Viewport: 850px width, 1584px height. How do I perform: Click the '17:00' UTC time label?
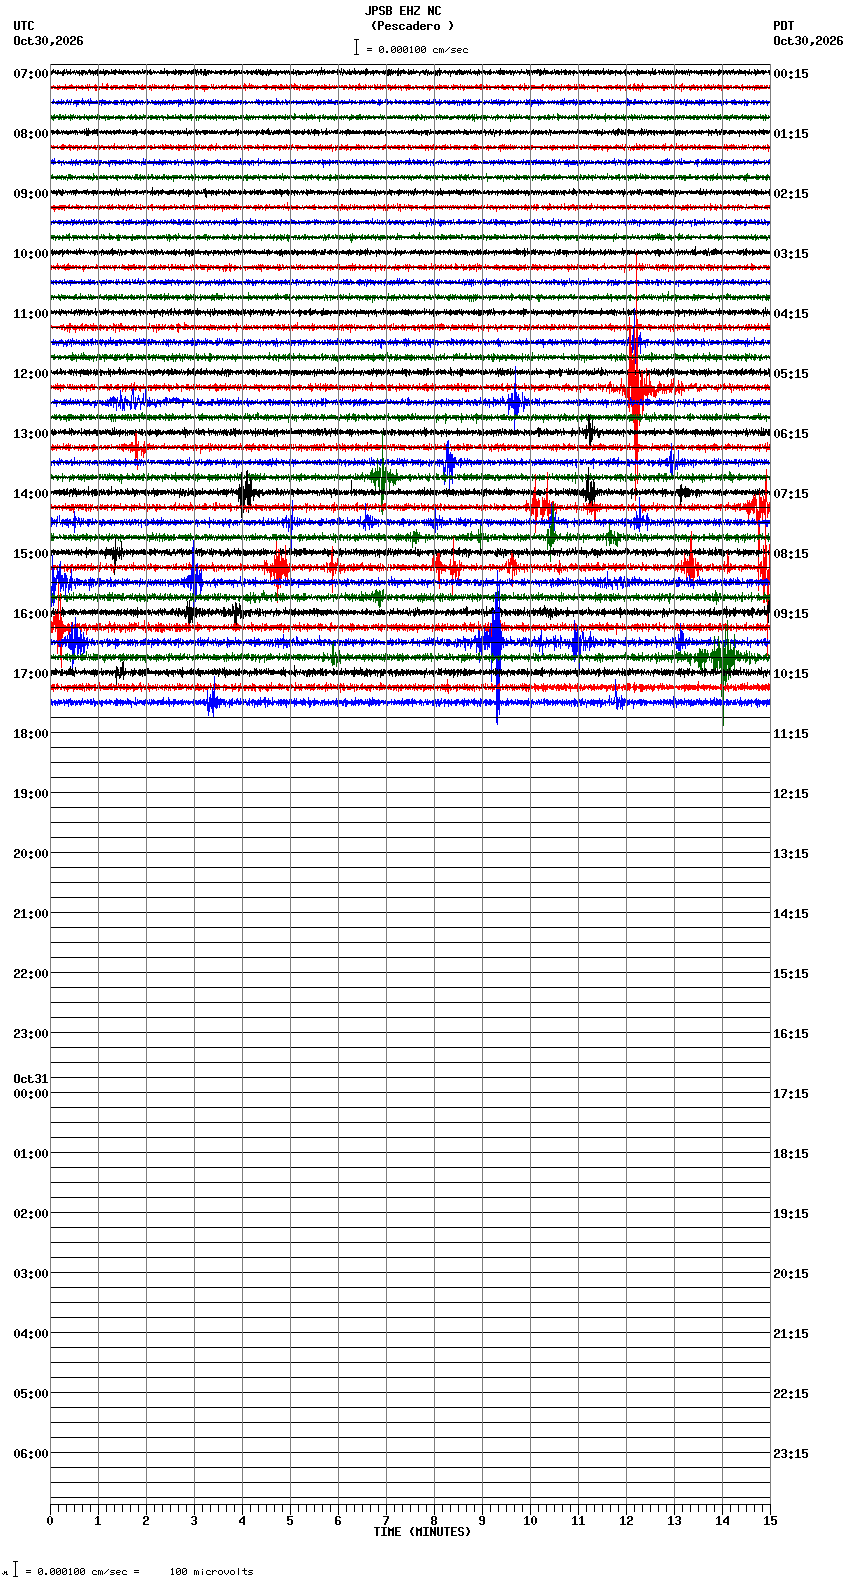click(x=31, y=674)
